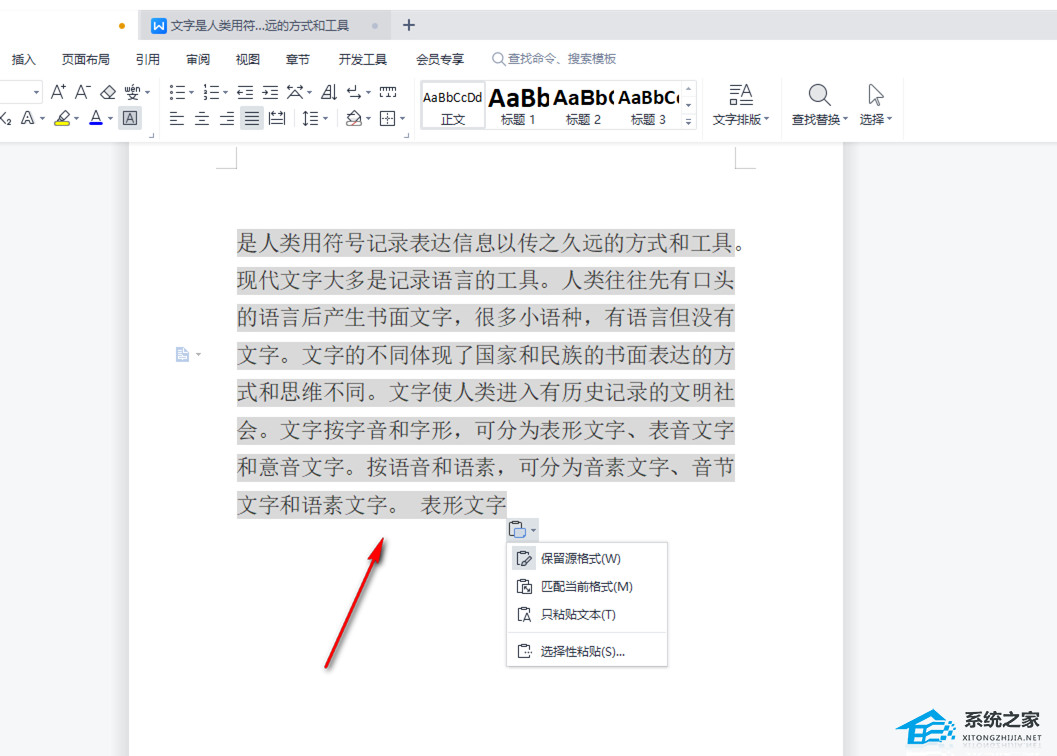Open the paste options dropdown arrow
Image resolution: width=1057 pixels, height=756 pixels.
pyautogui.click(x=533, y=530)
